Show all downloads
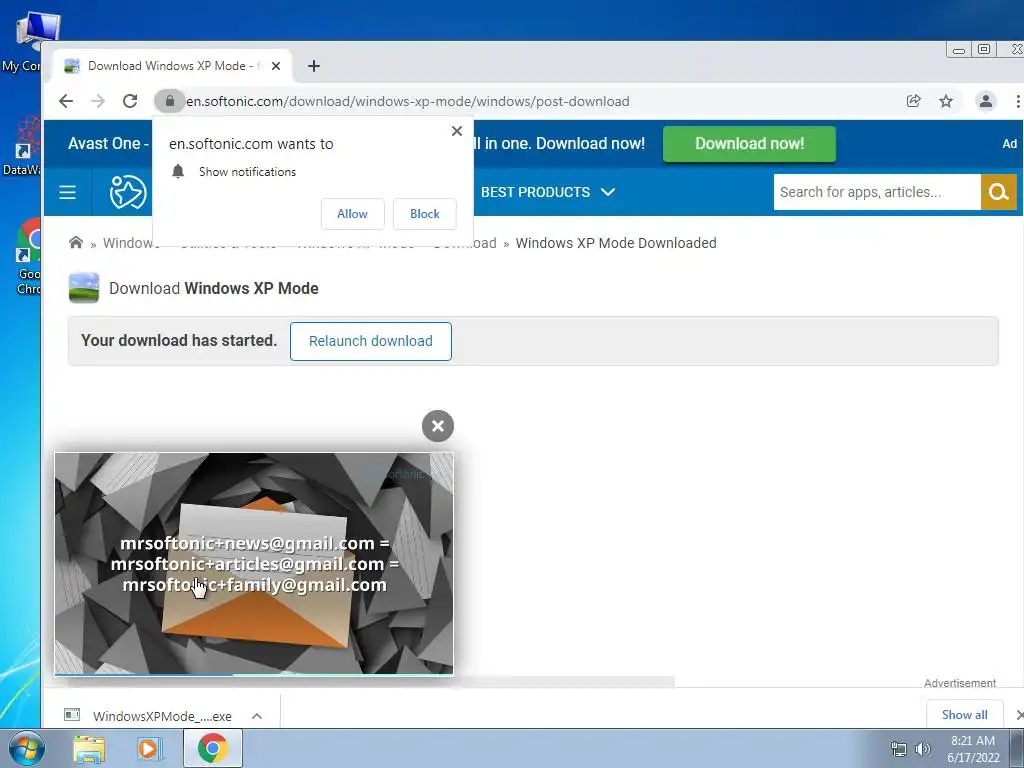This screenshot has width=1024, height=768. coord(965,714)
